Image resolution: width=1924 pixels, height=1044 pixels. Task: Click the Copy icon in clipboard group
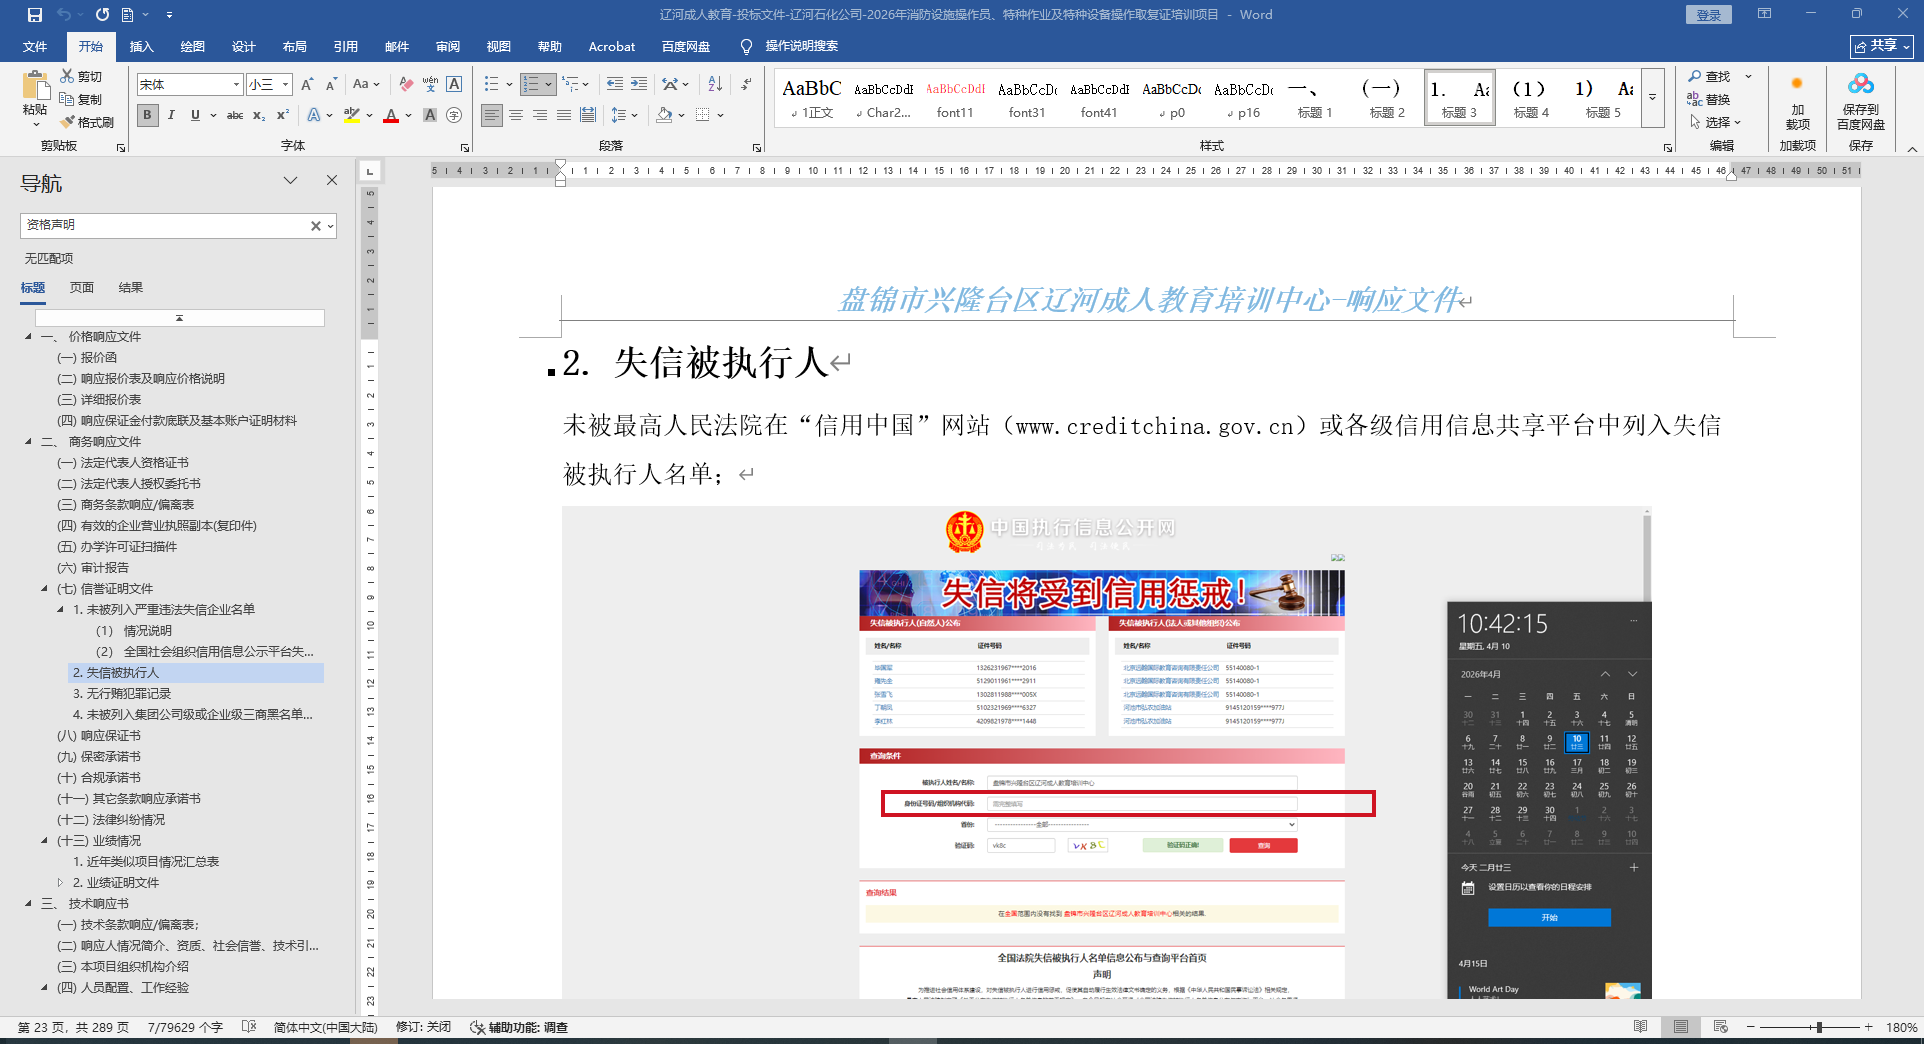click(67, 99)
